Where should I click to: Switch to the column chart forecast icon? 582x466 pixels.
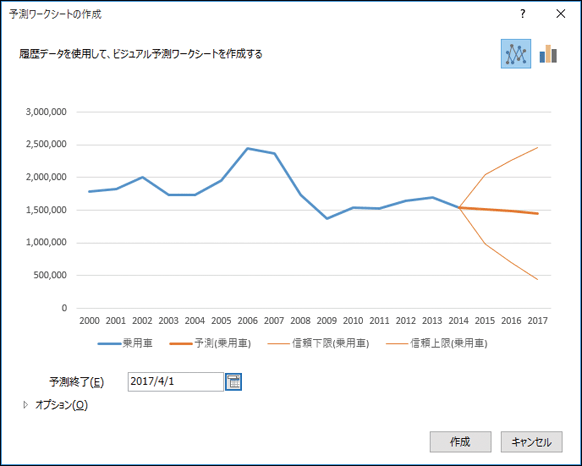[x=548, y=54]
